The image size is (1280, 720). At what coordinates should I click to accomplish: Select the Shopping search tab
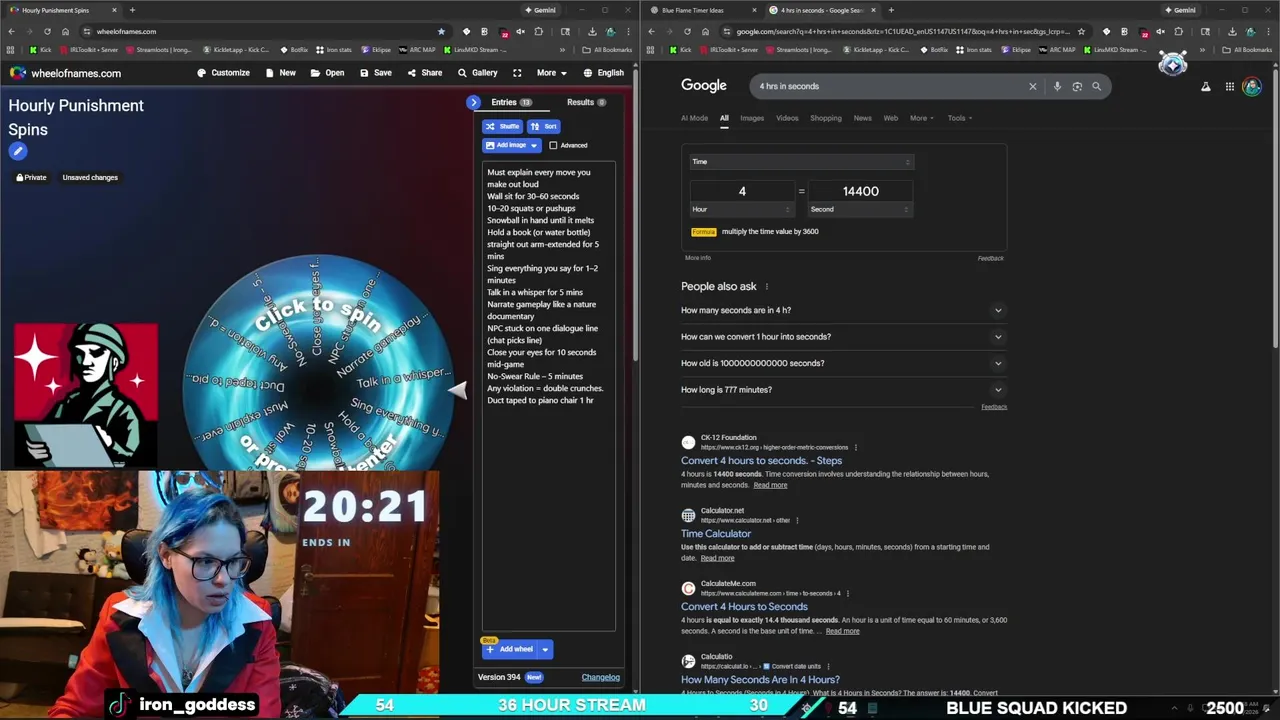(826, 118)
